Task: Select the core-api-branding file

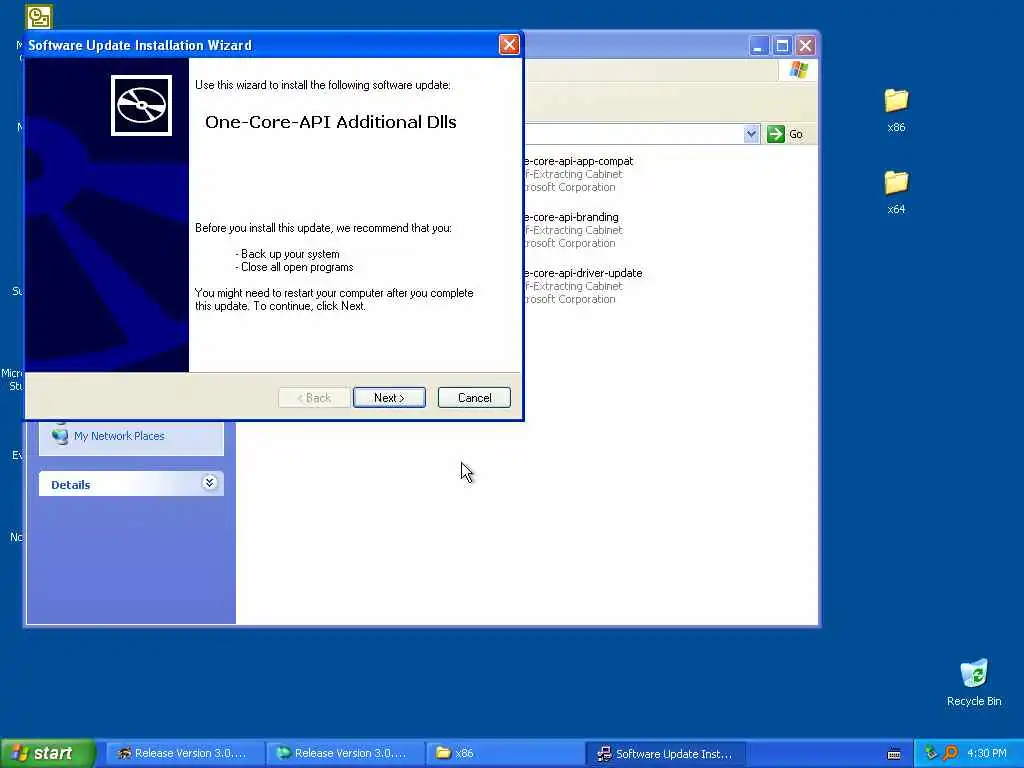Action: (x=571, y=217)
